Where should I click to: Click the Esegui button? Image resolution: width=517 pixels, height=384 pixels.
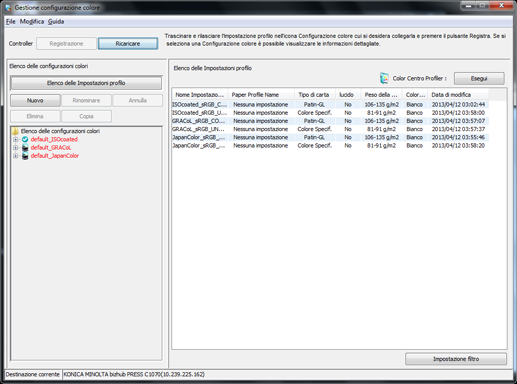click(x=479, y=79)
